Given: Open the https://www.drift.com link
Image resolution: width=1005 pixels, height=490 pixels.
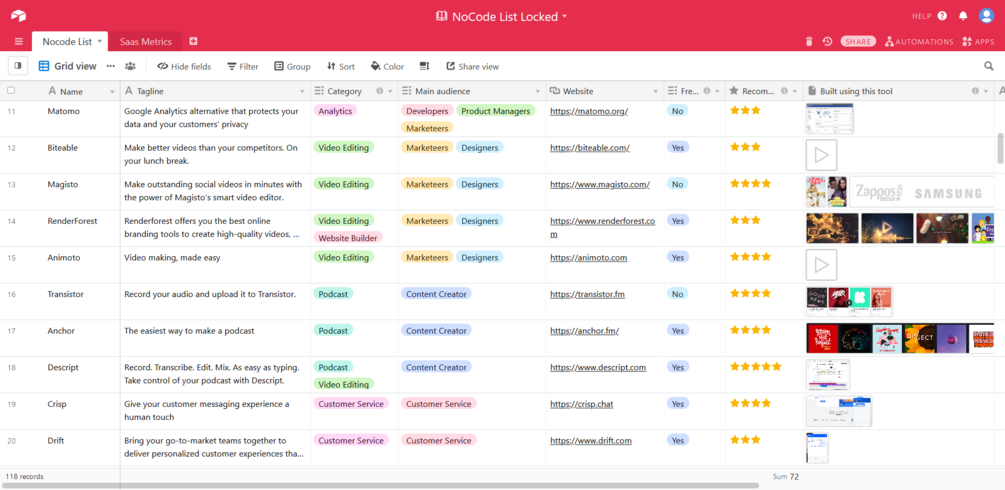Looking at the screenshot, I should 591,441.
